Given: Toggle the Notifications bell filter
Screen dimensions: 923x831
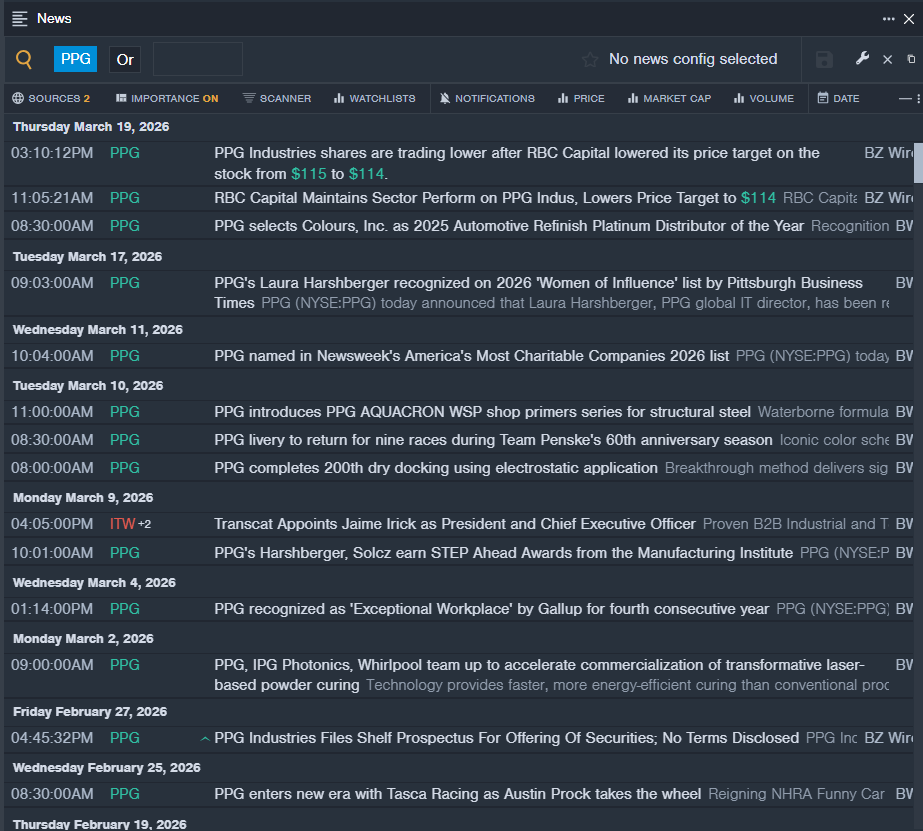Looking at the screenshot, I should [487, 98].
